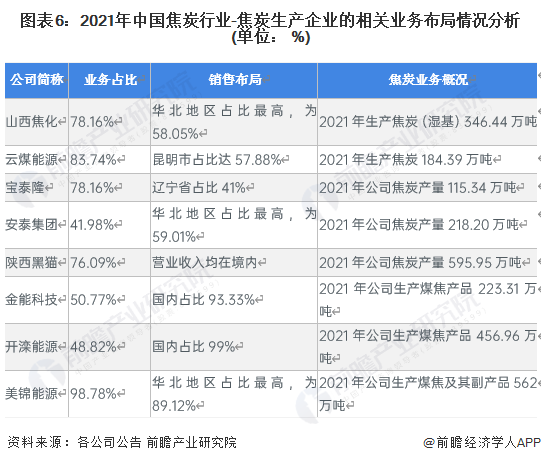Image resolution: width=541 pixels, height=463 pixels.
Task: Select the 陕西黑猫 company cell
Action: 37,263
